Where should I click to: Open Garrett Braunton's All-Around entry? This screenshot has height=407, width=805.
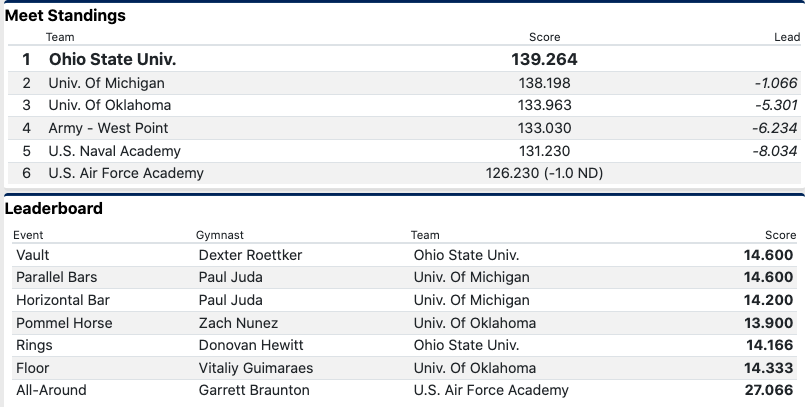point(254,390)
